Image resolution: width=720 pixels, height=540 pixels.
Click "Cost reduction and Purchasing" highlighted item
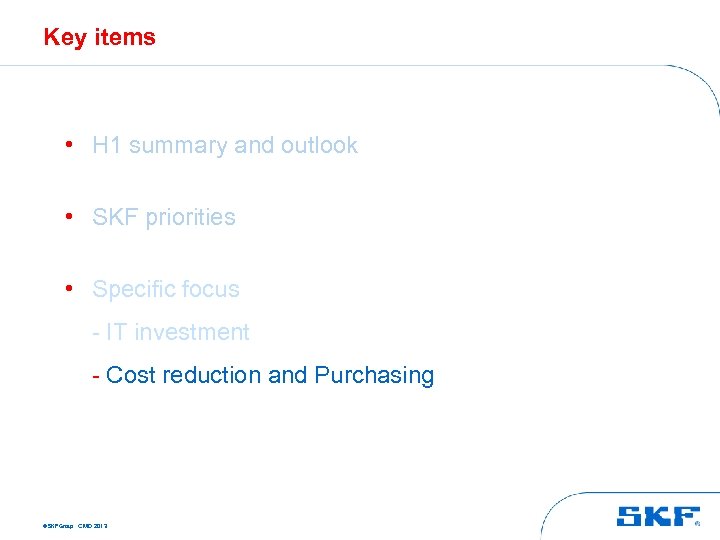[270, 375]
